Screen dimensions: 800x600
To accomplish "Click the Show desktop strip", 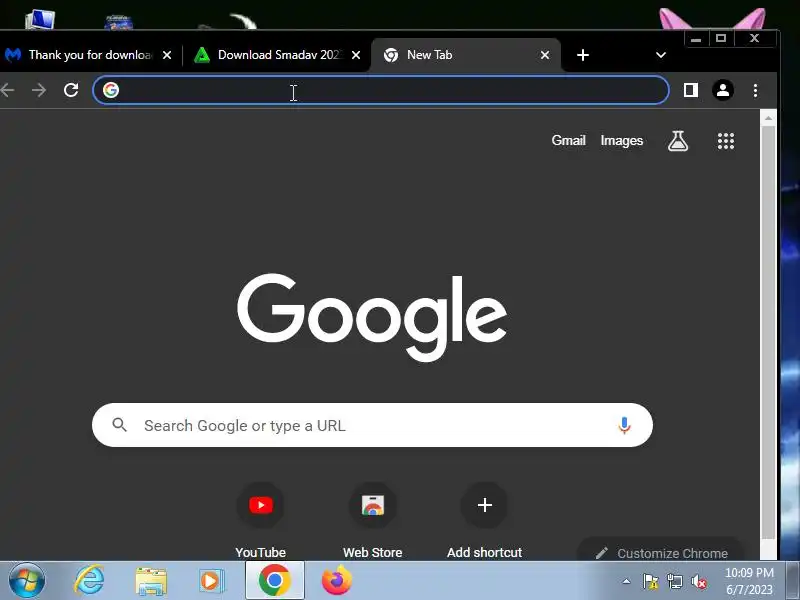I will (x=792, y=581).
